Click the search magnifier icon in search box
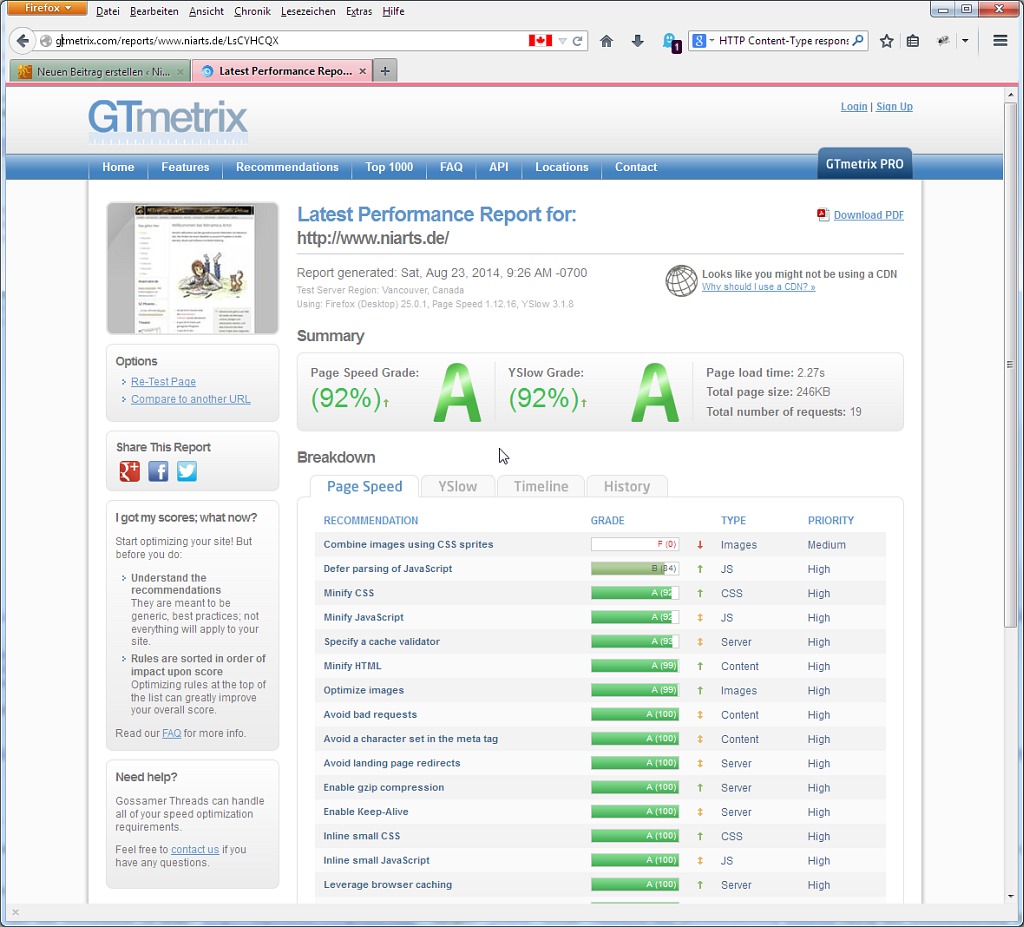The image size is (1024, 927). click(x=858, y=41)
